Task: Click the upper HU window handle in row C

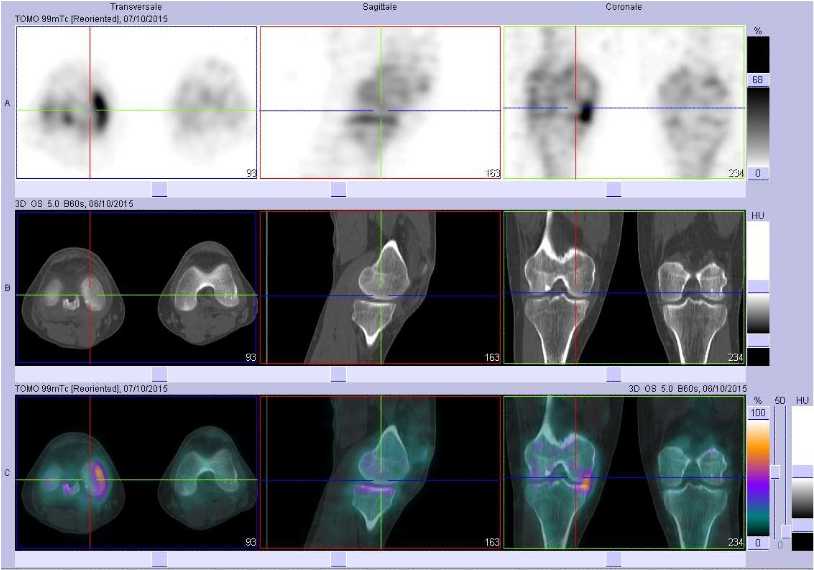Action: tap(803, 471)
